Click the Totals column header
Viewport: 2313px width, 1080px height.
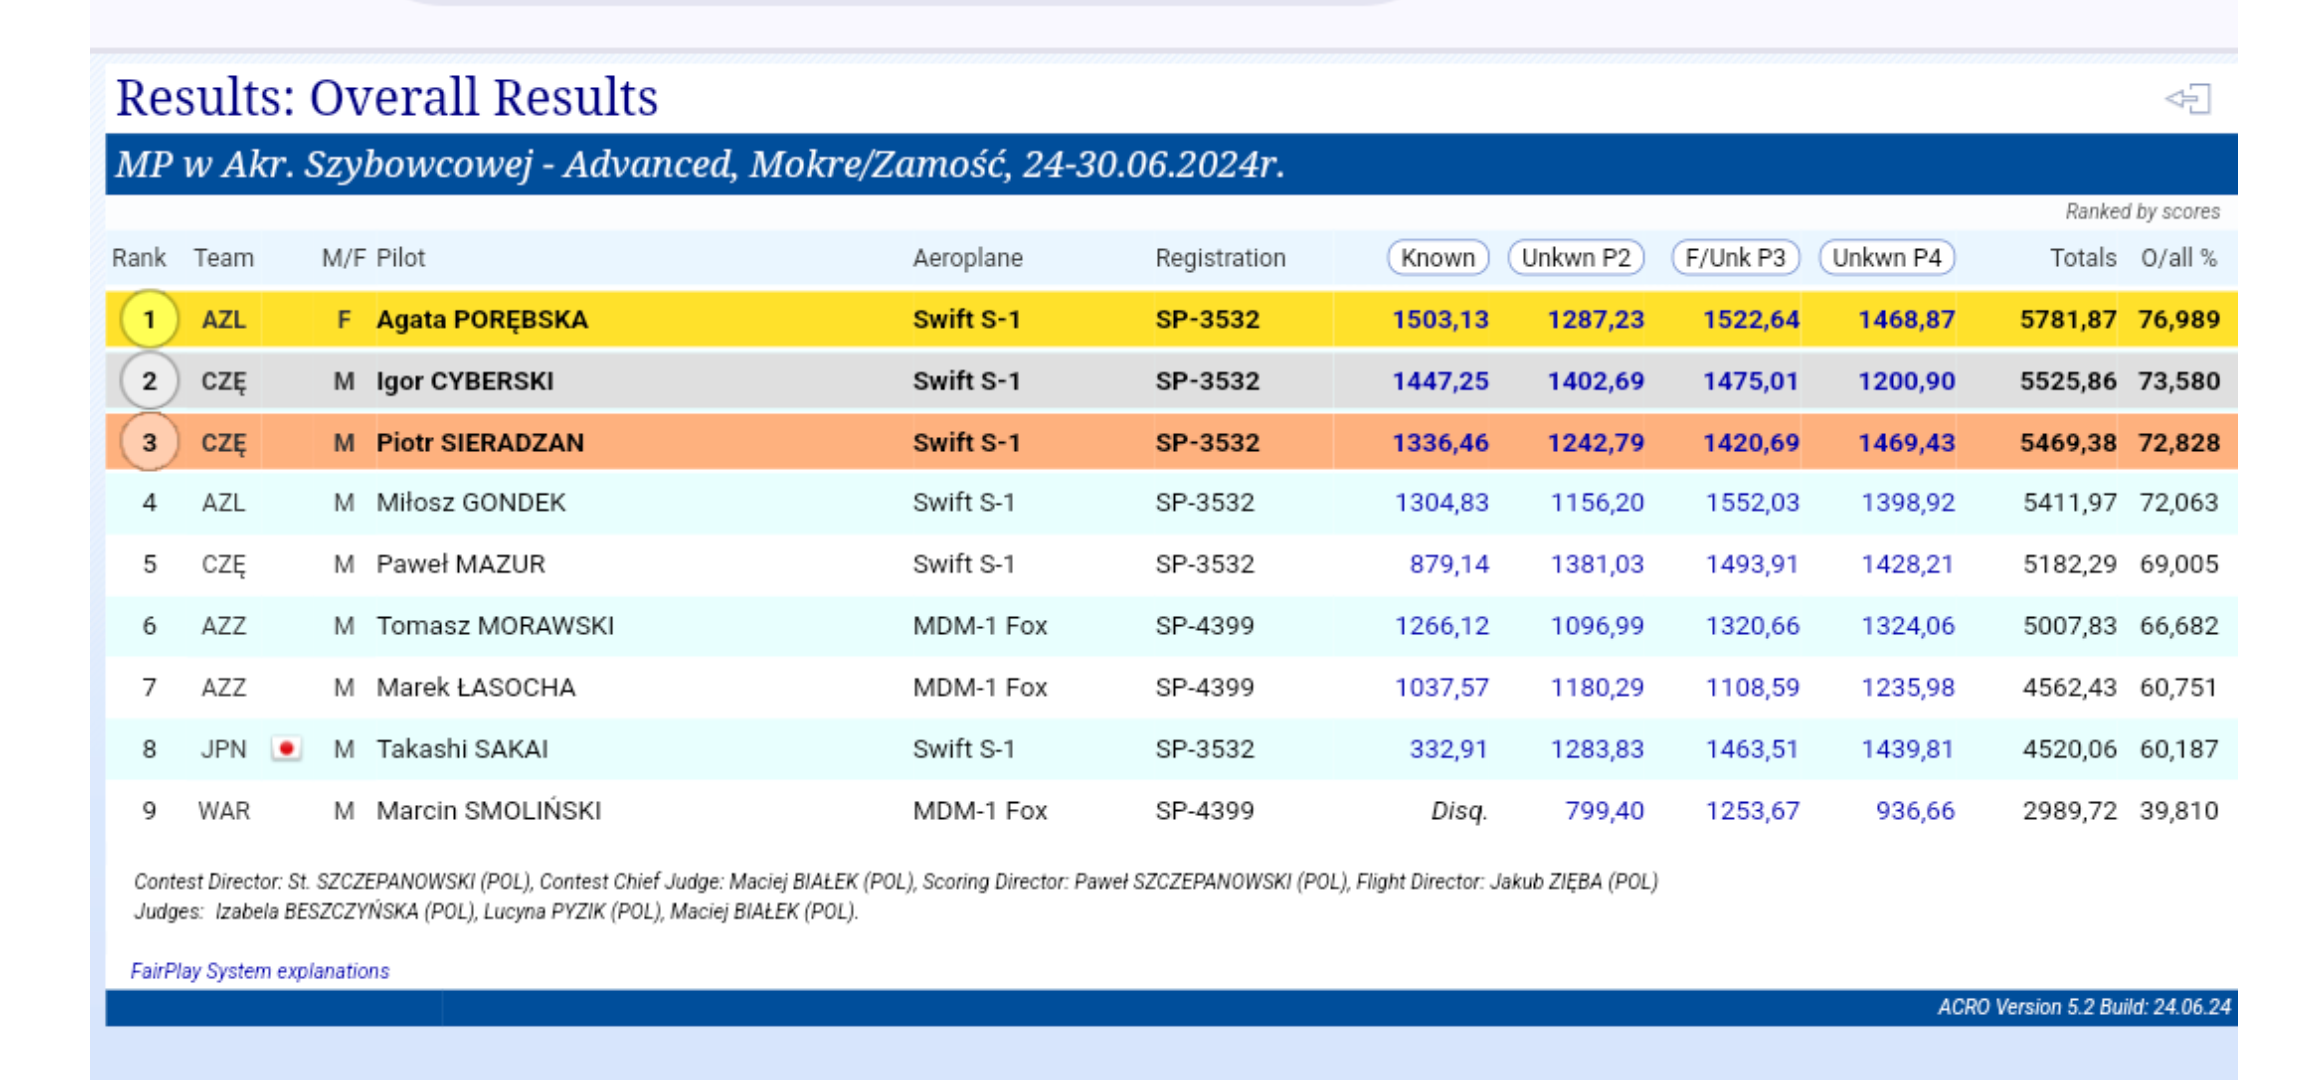pos(2083,258)
